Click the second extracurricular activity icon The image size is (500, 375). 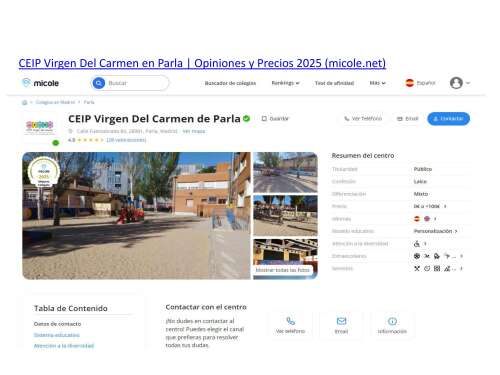[427, 256]
